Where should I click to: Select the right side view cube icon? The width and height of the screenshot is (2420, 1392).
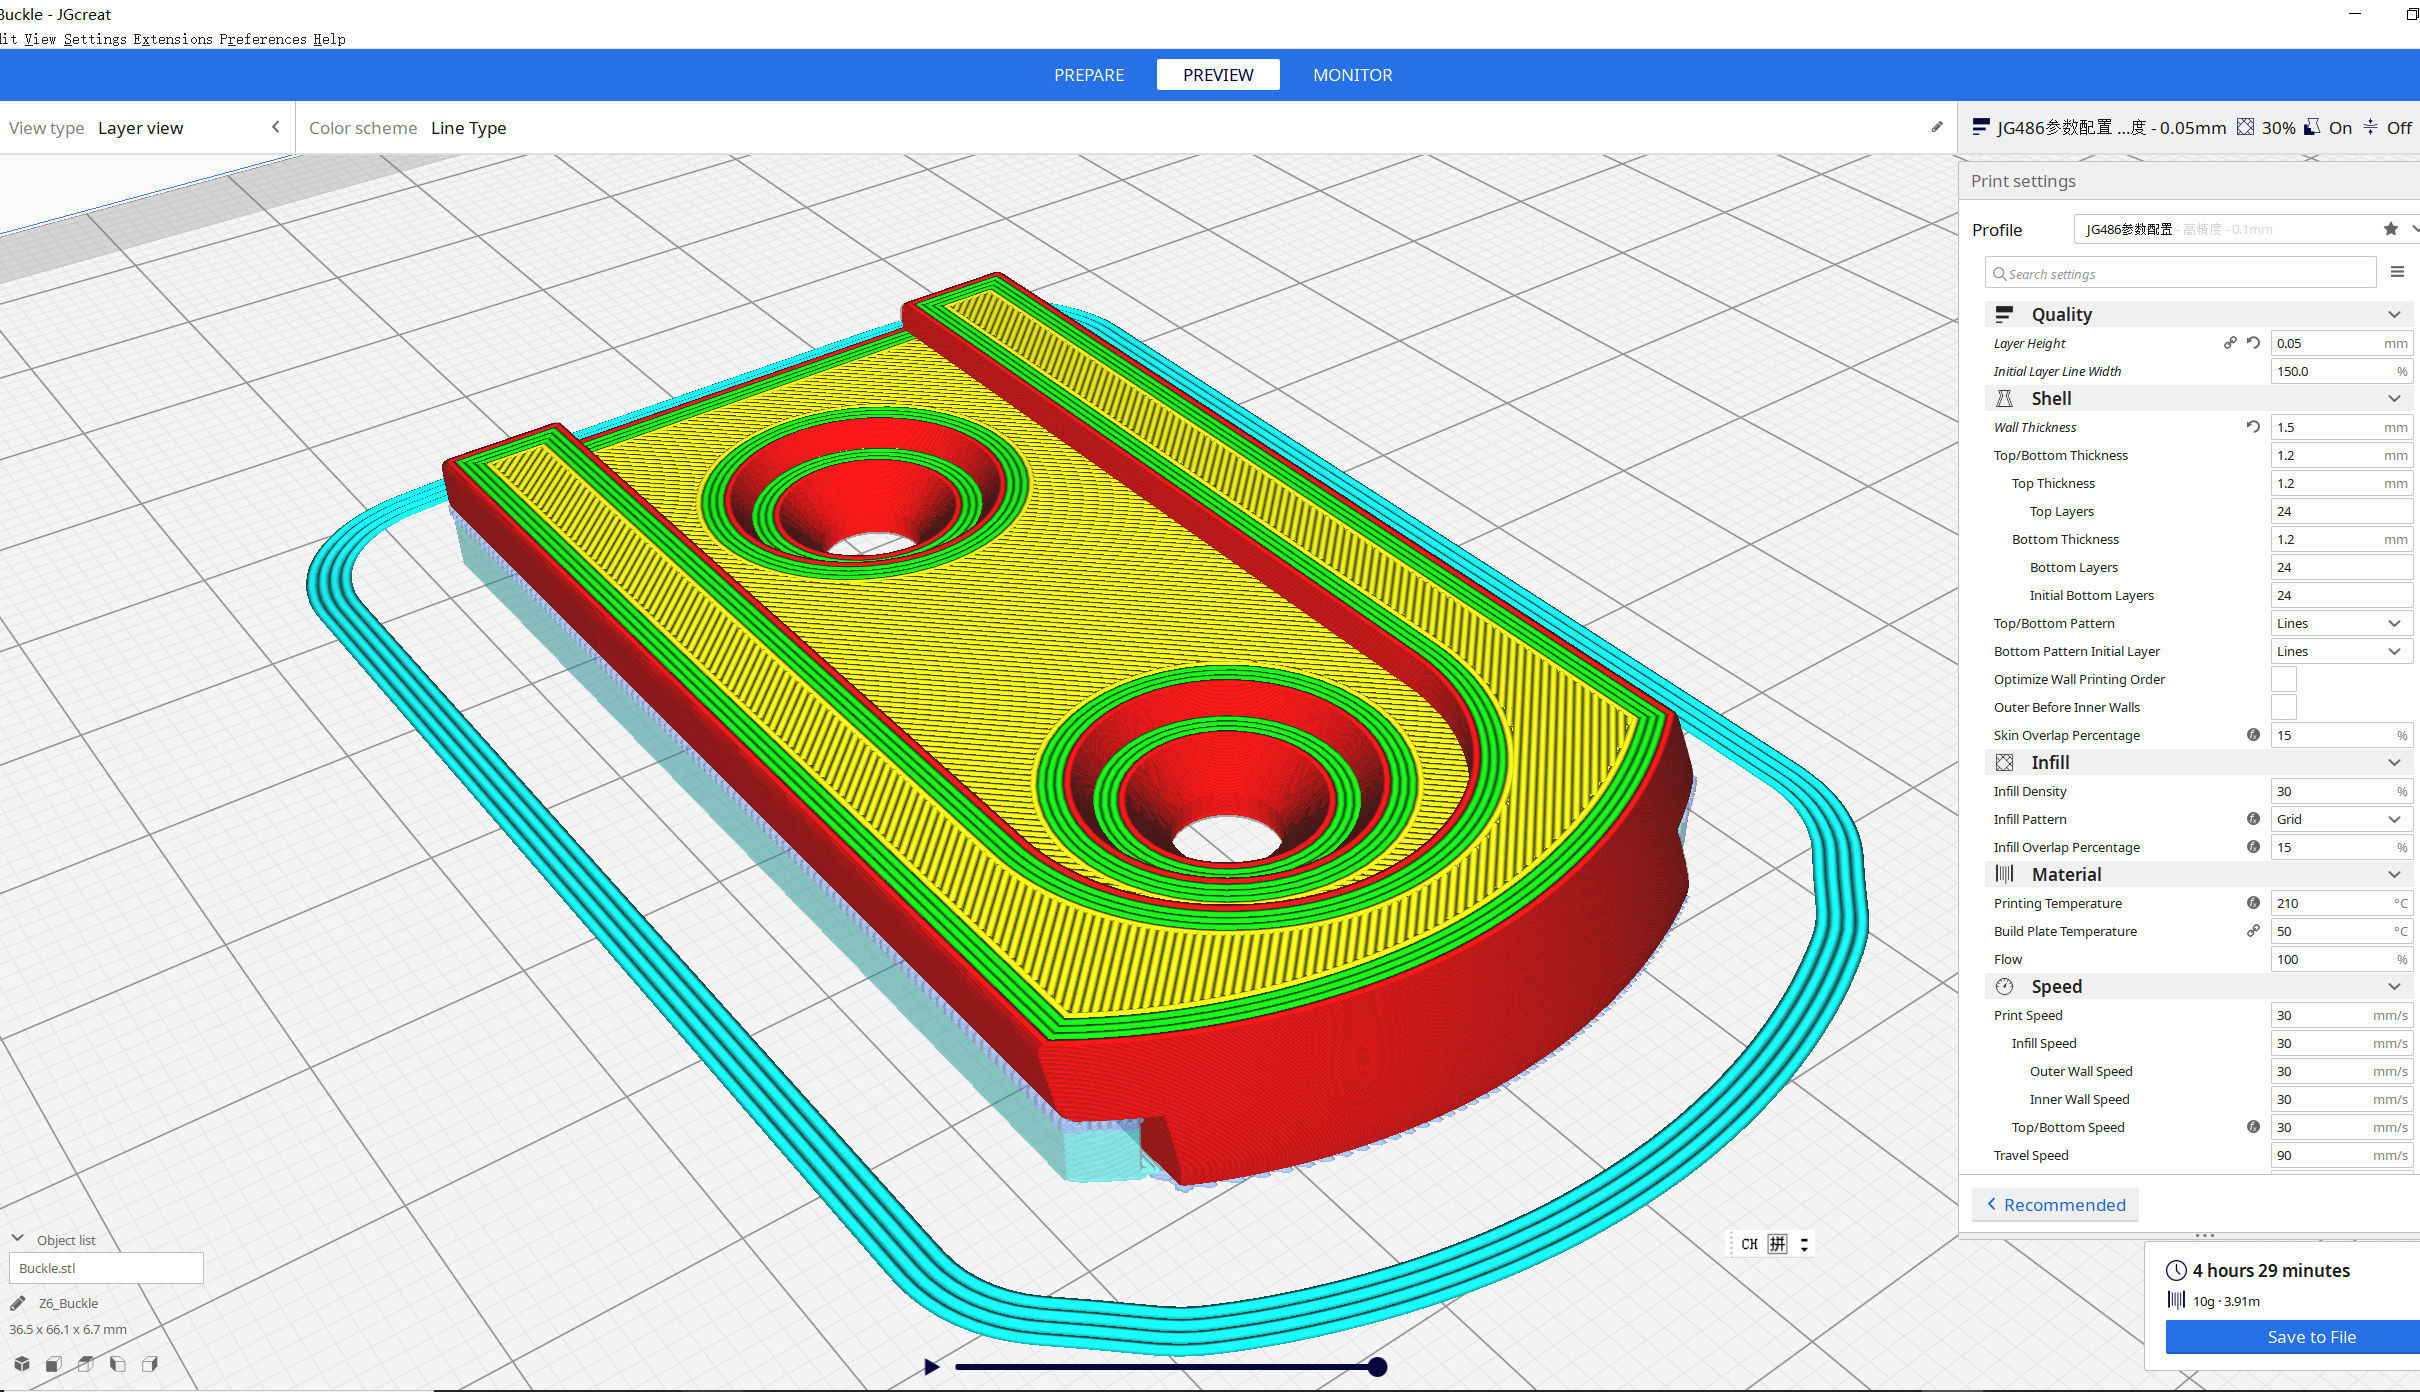click(x=150, y=1364)
